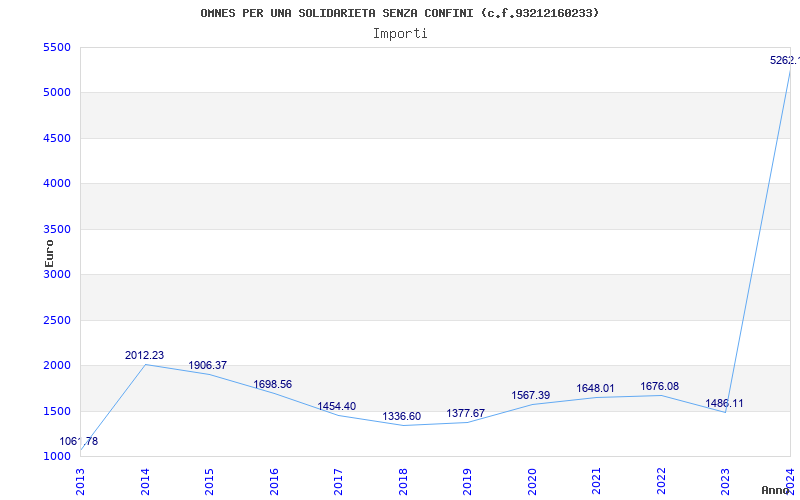Click data label 2012.23
This screenshot has height=500, width=800.
(x=144, y=356)
